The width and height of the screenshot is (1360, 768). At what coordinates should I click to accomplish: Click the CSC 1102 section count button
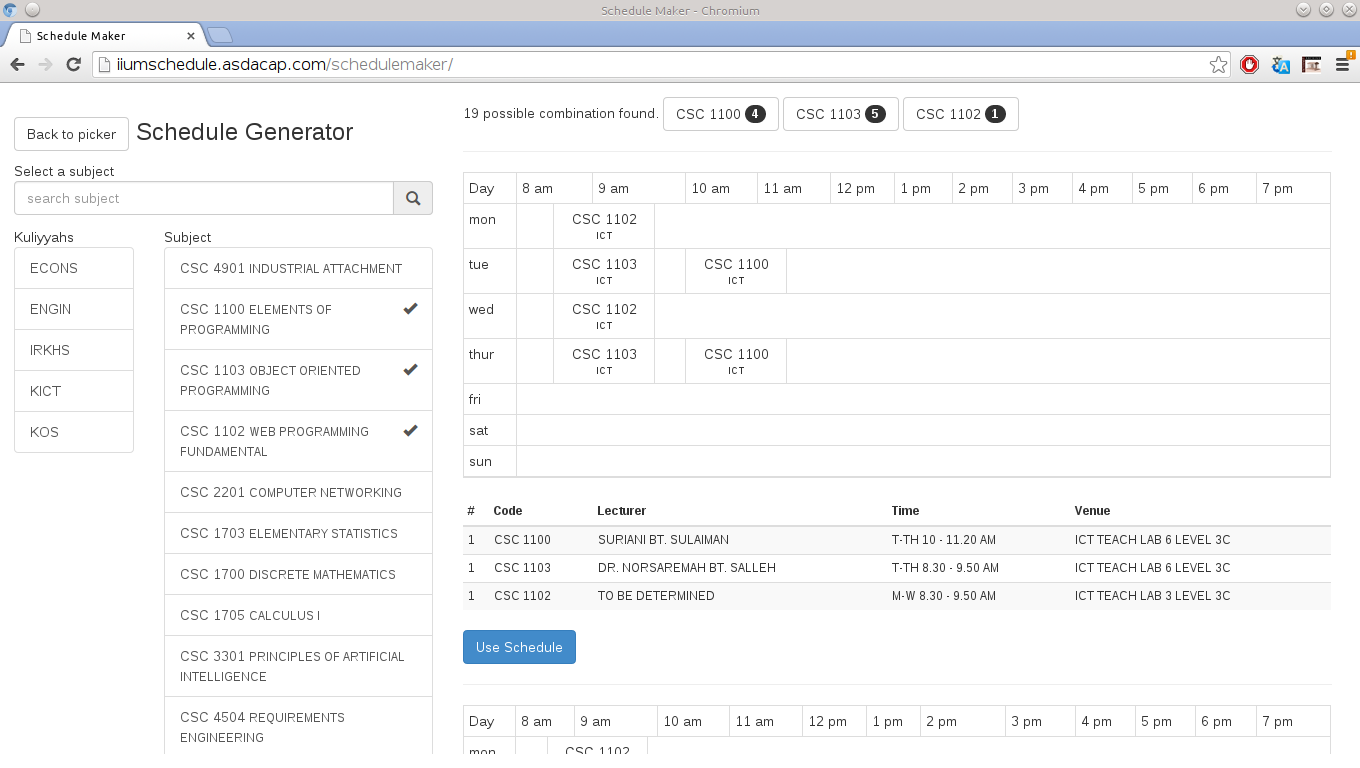click(x=960, y=114)
